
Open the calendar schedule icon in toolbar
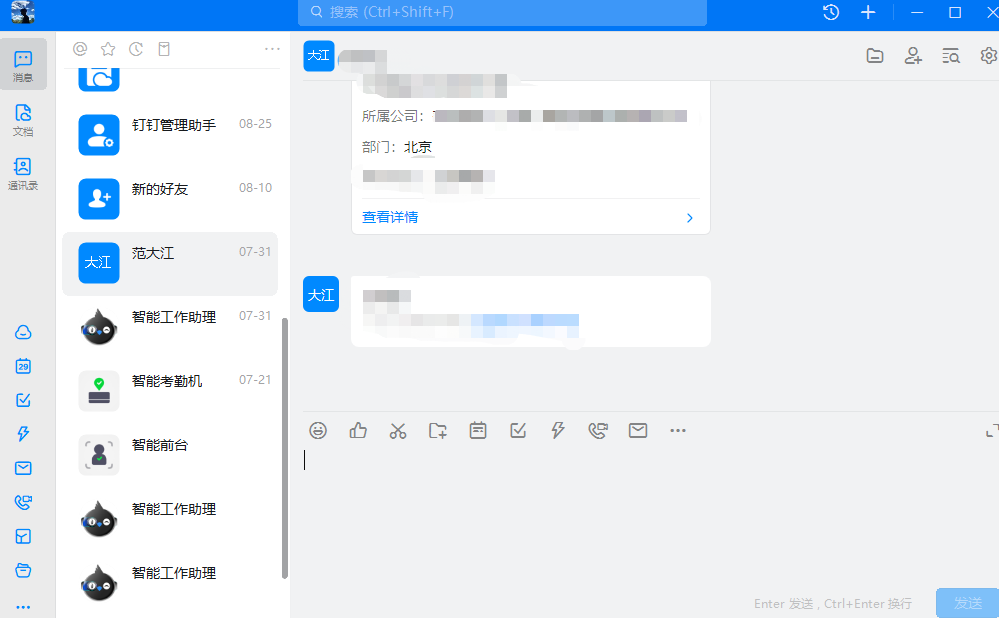[478, 431]
